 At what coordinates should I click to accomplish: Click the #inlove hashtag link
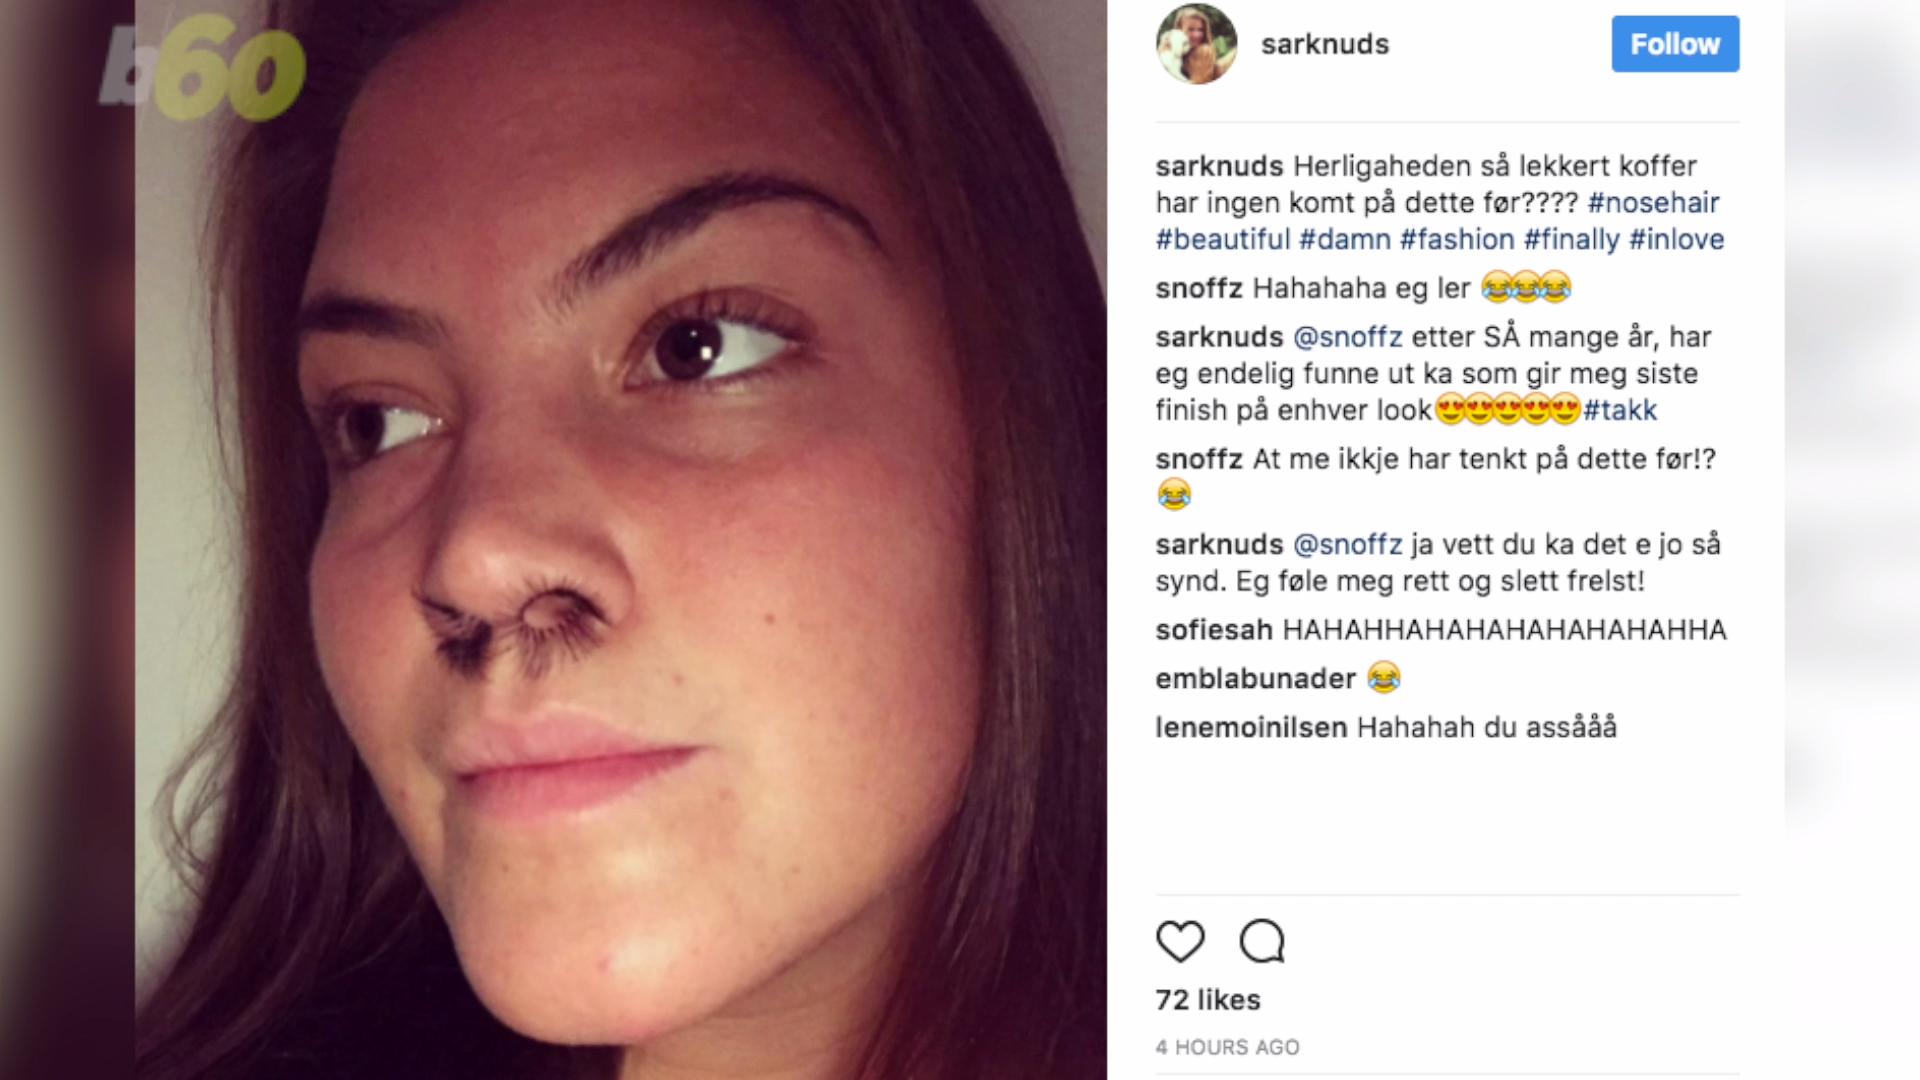(x=1677, y=240)
